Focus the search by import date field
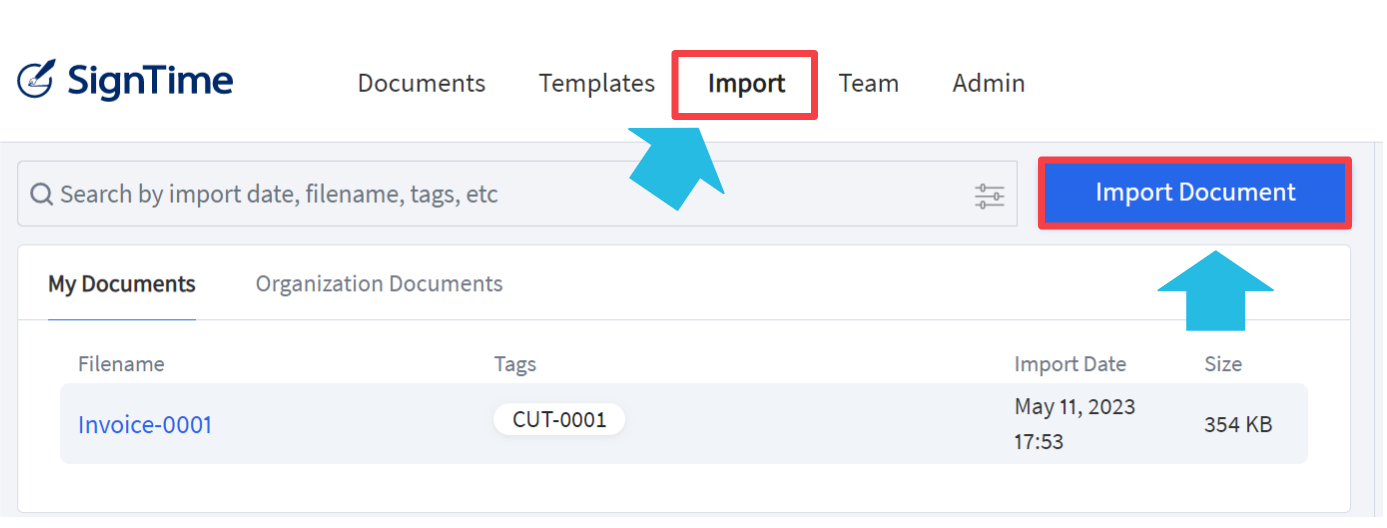 [500, 194]
